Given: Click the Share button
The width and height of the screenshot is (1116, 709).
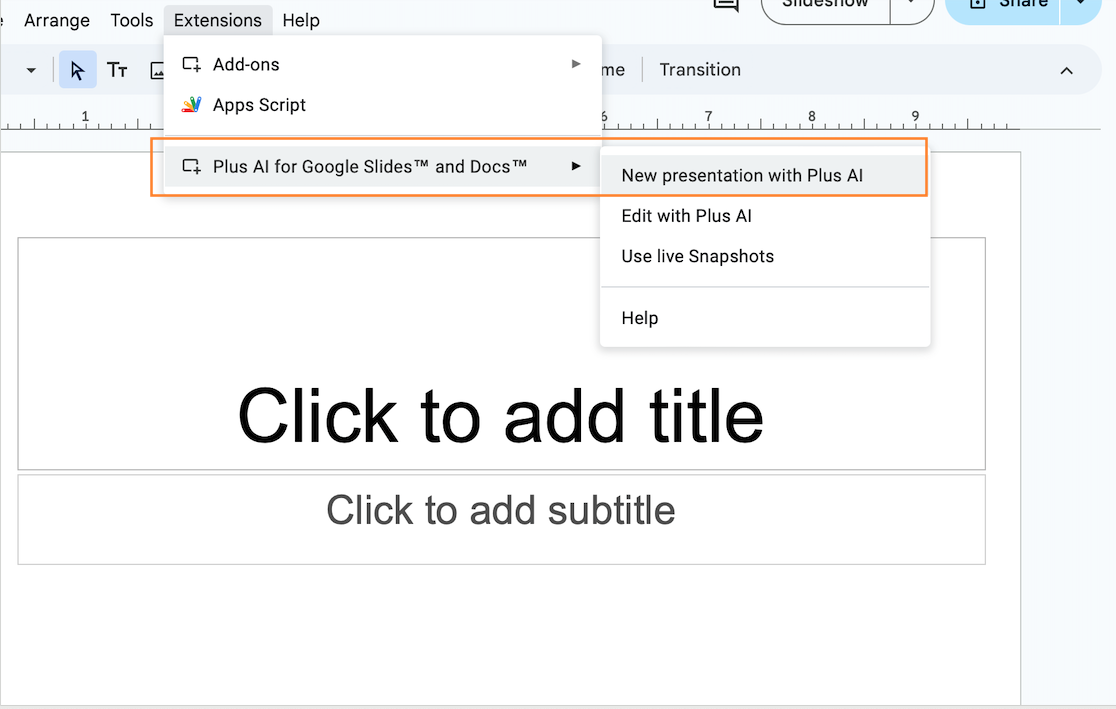Looking at the screenshot, I should (x=1004, y=7).
